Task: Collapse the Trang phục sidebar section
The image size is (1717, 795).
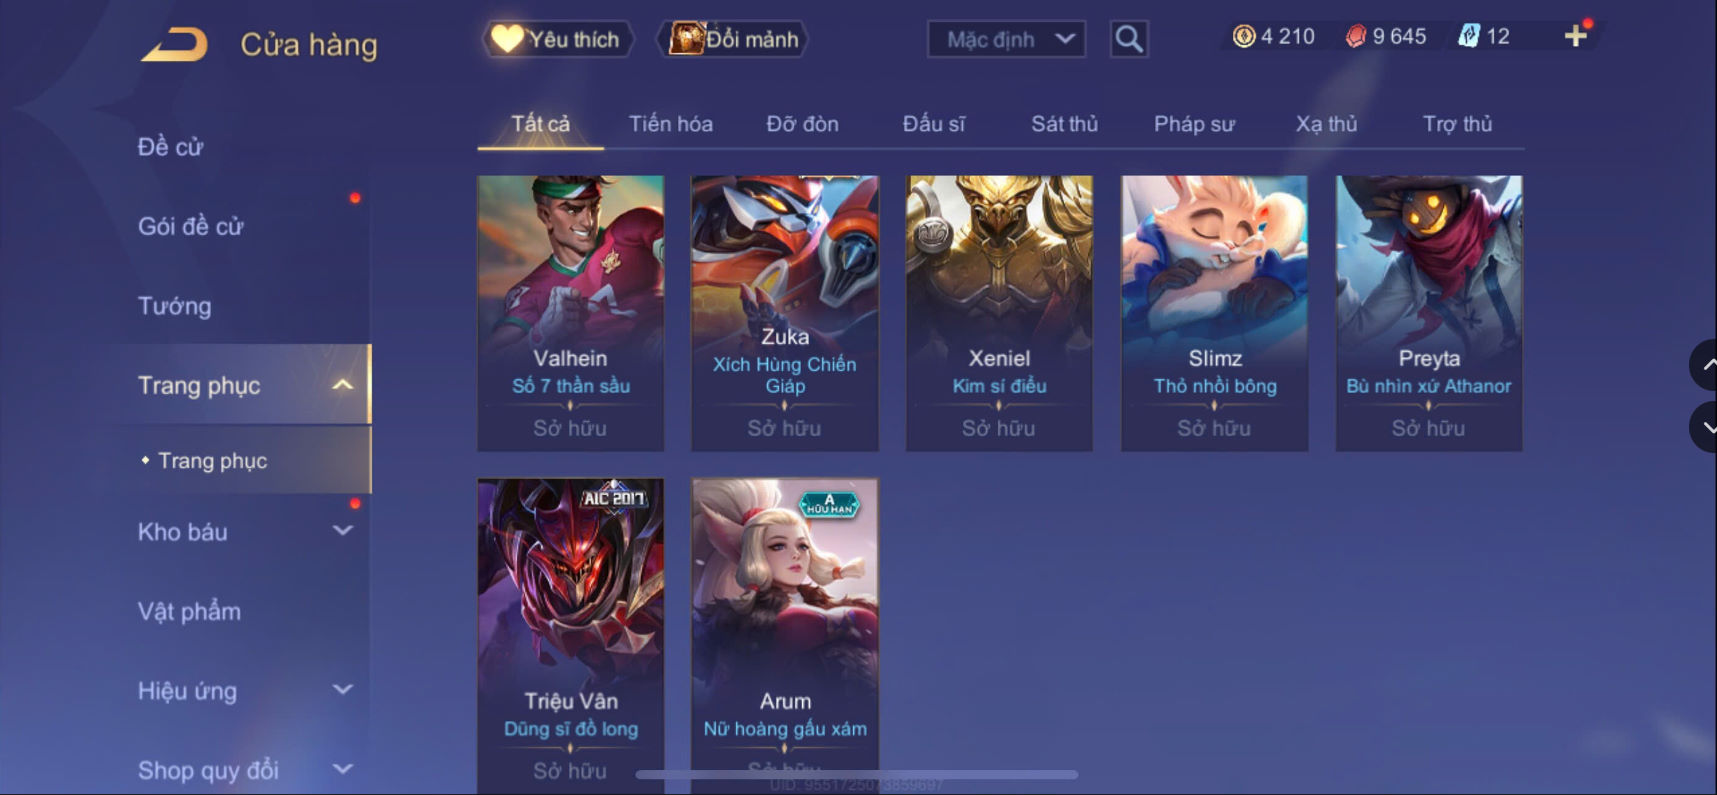Action: pyautogui.click(x=342, y=385)
